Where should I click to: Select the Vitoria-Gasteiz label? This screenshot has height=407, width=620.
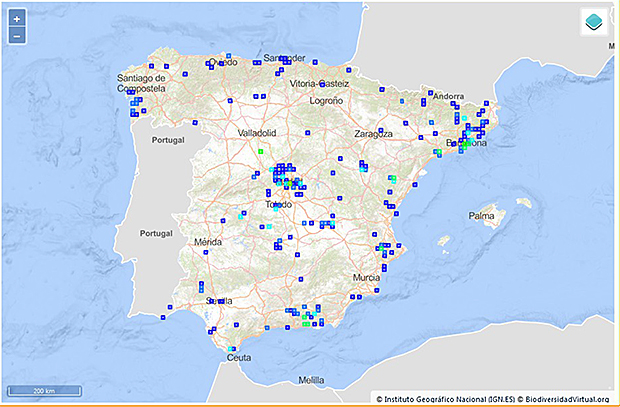[x=317, y=84]
